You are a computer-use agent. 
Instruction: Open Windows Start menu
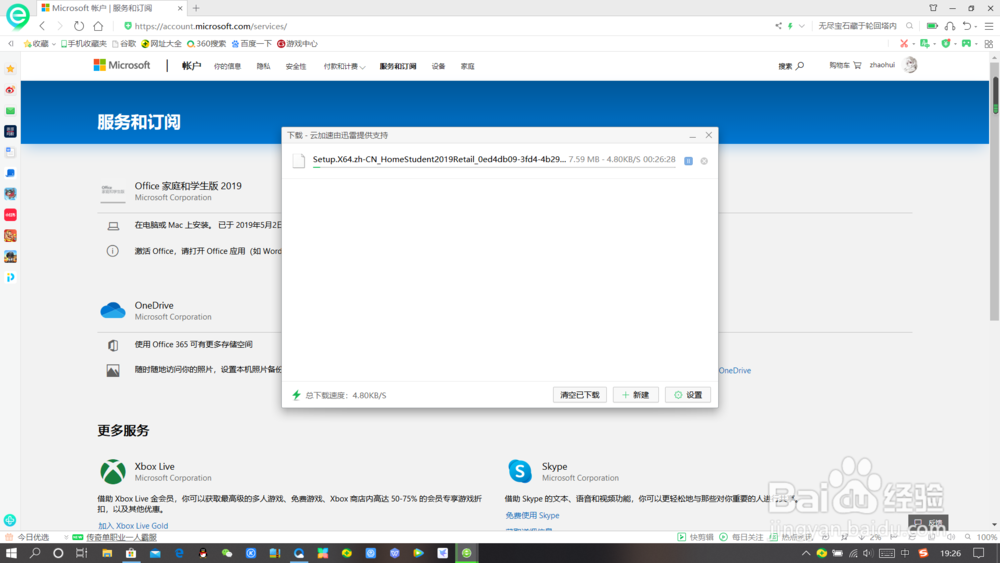click(x=11, y=553)
